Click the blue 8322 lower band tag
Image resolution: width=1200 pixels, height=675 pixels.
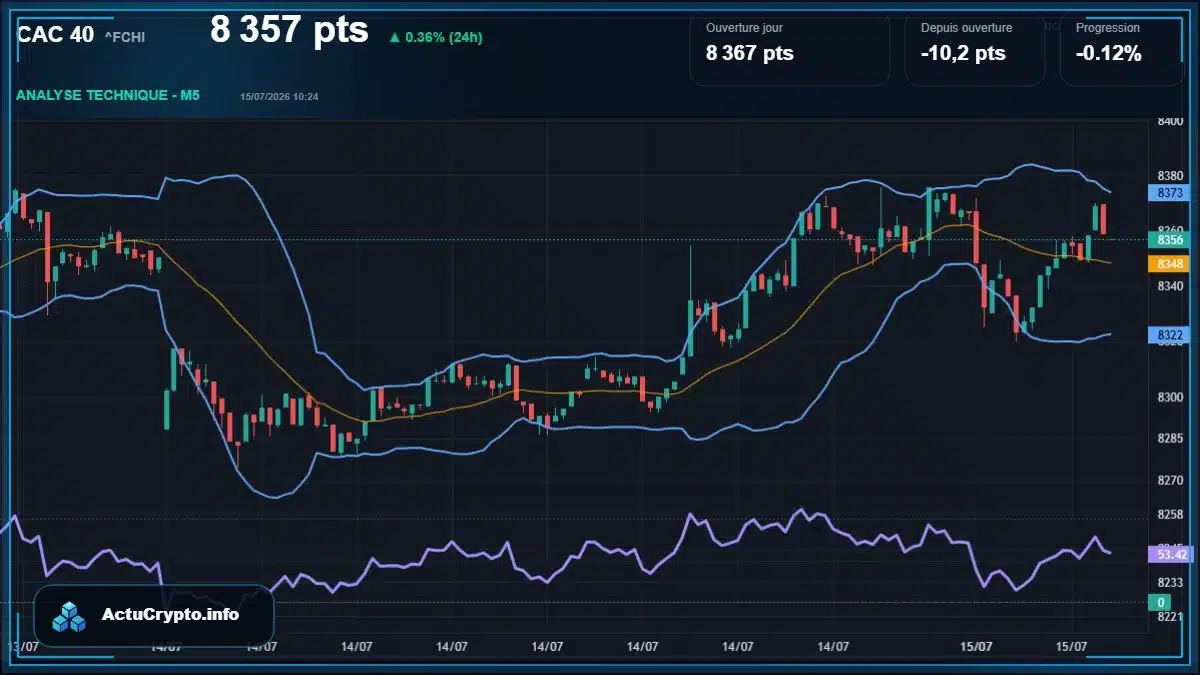pyautogui.click(x=1169, y=335)
